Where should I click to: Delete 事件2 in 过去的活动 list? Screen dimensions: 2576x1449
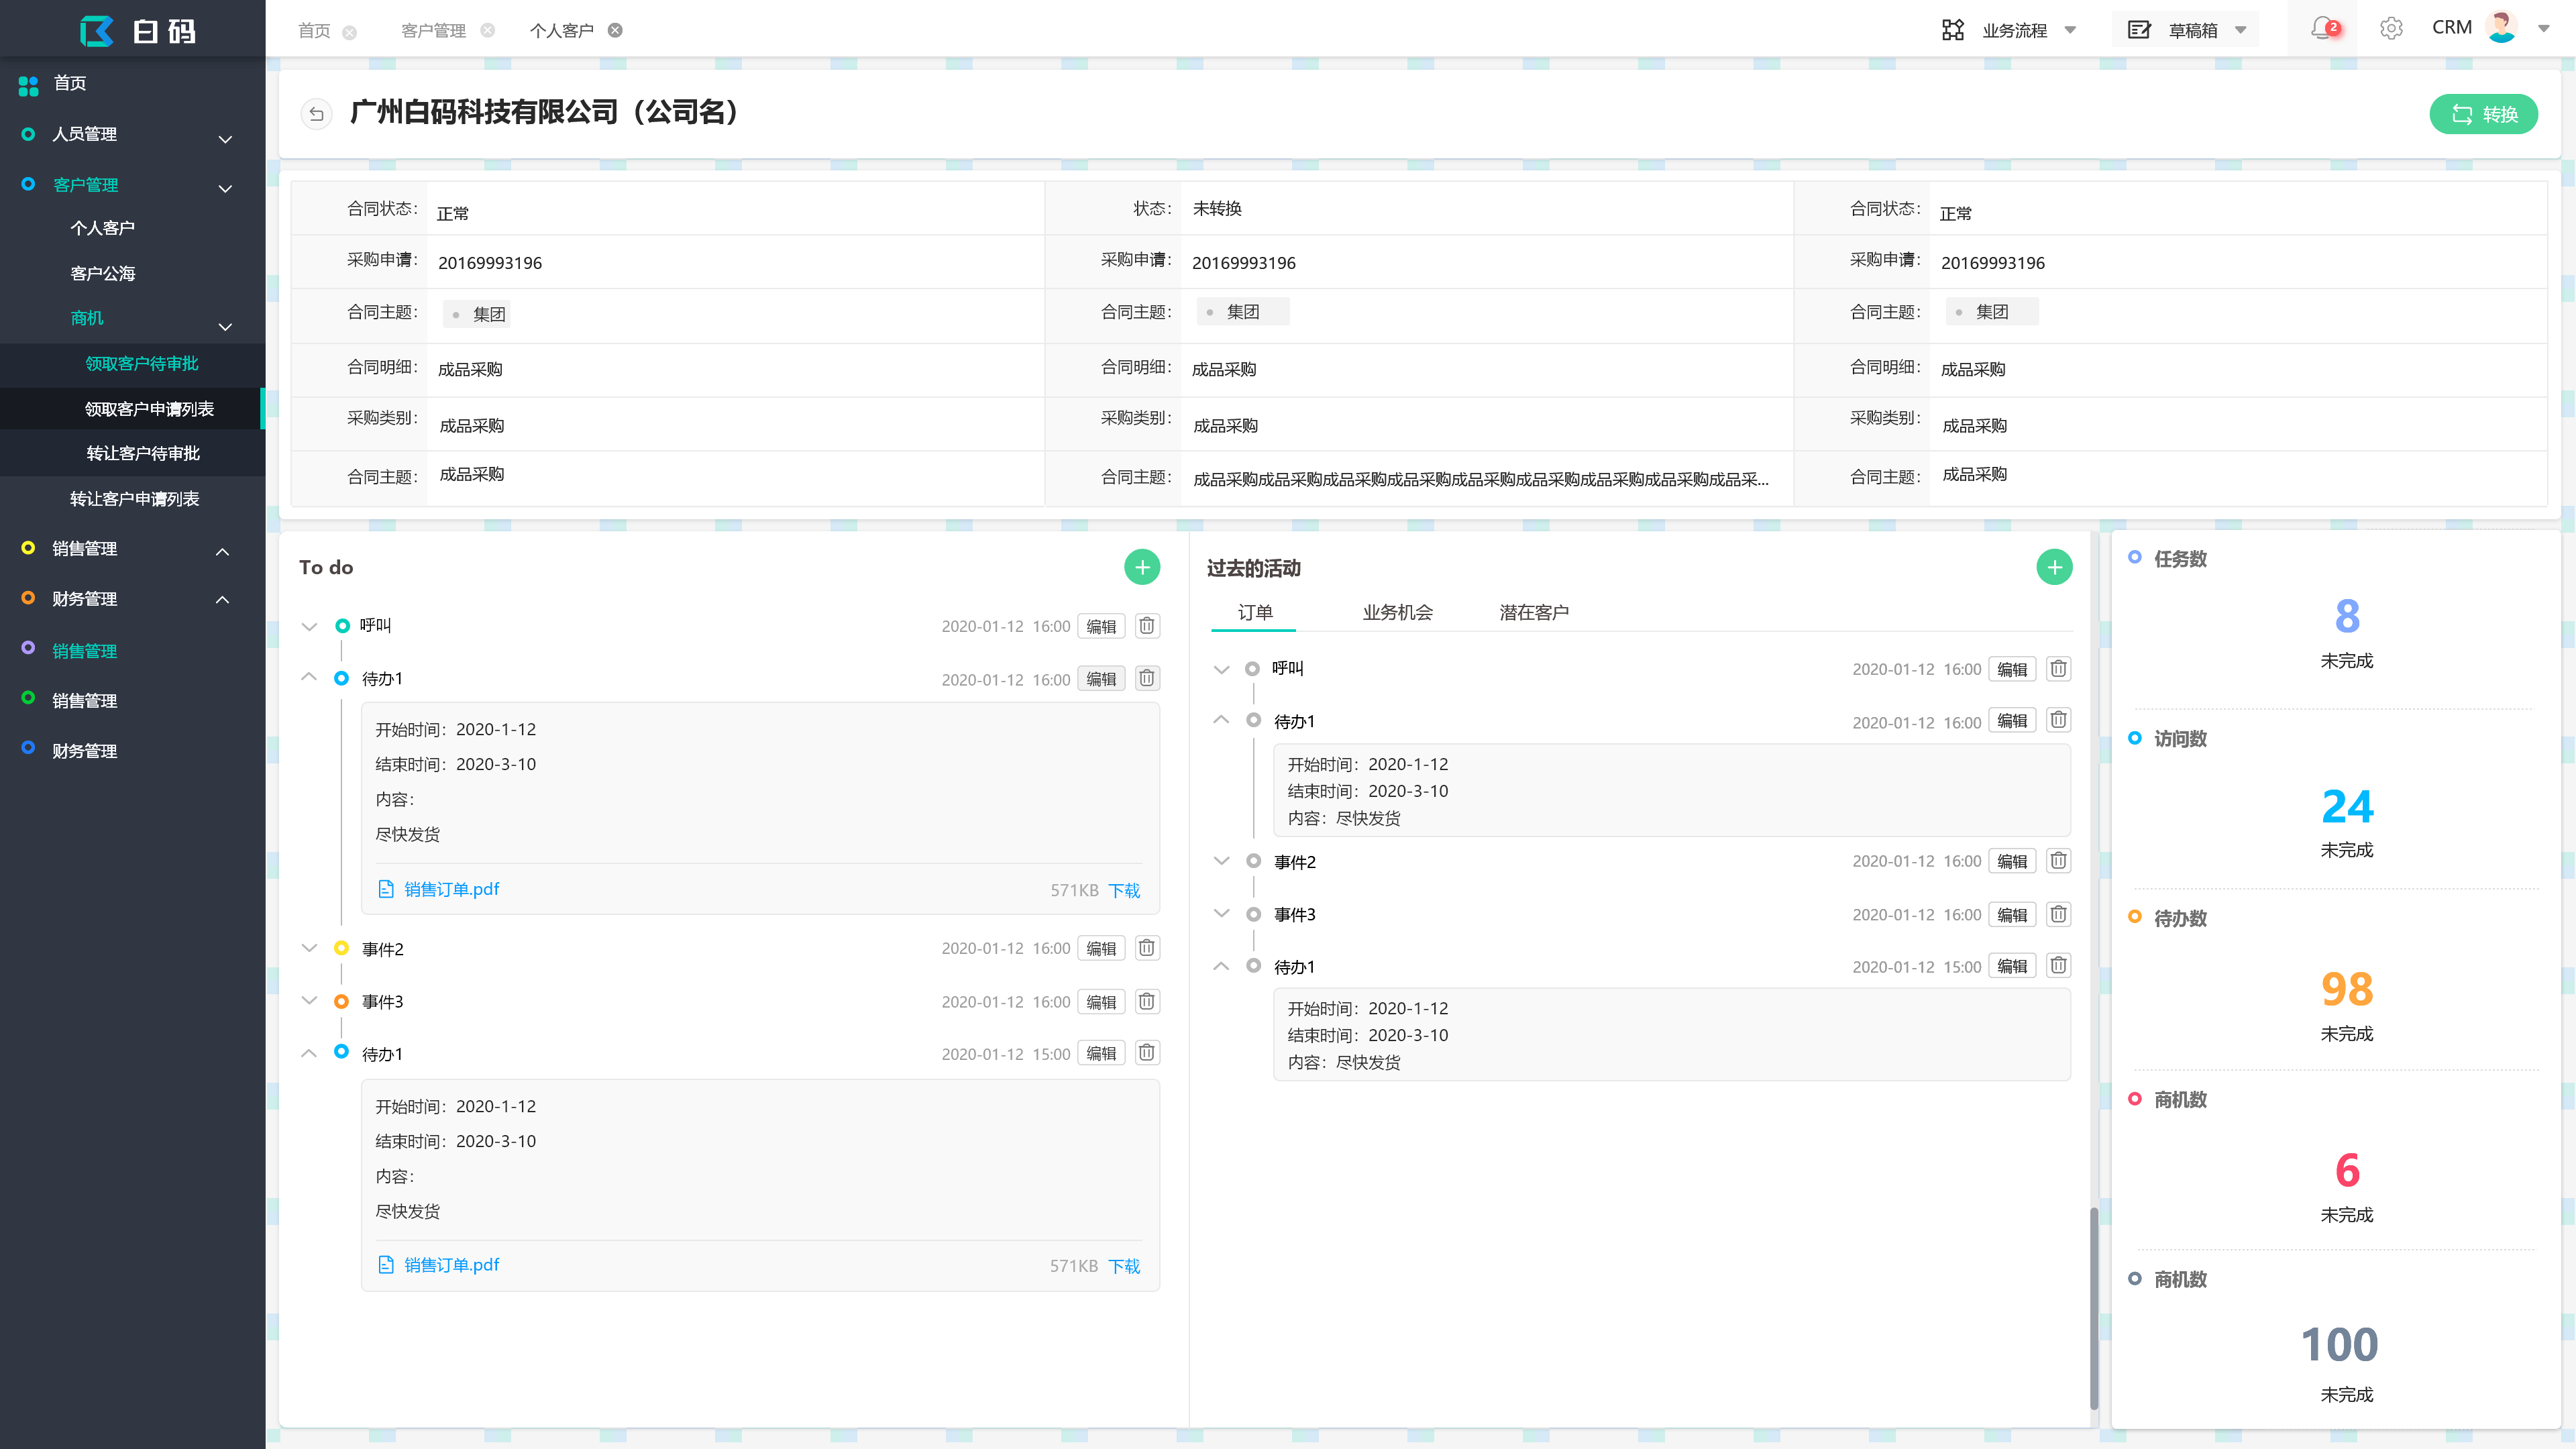[x=2058, y=861]
